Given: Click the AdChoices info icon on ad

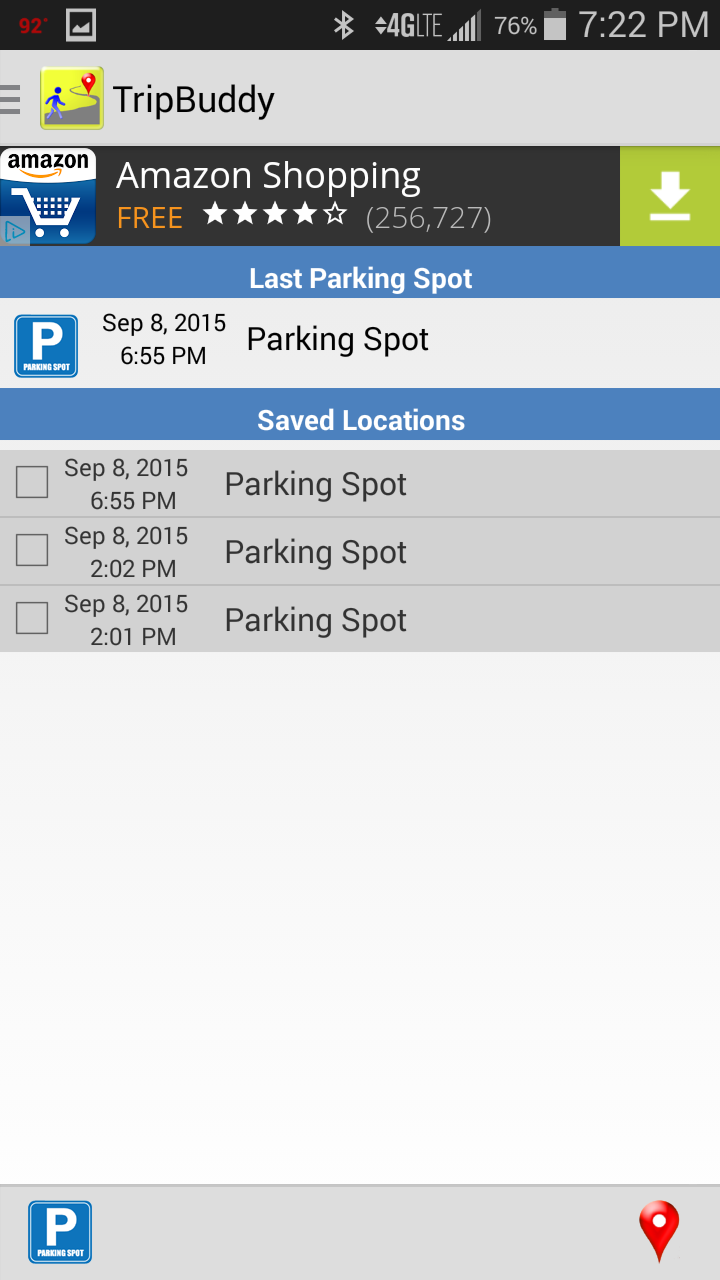Looking at the screenshot, I should (14, 233).
